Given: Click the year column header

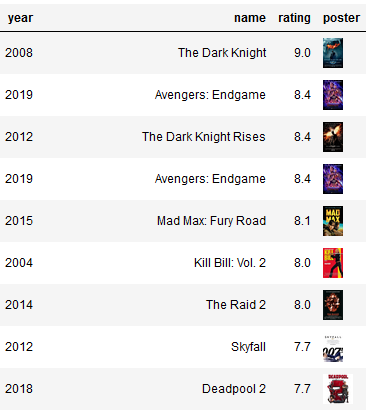Looking at the screenshot, I should (x=20, y=18).
